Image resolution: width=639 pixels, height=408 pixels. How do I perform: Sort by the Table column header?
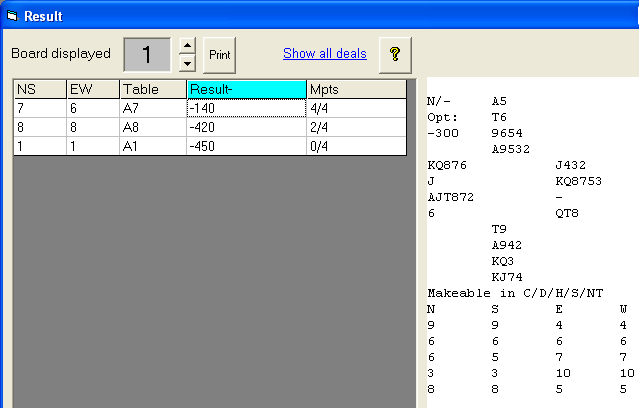(153, 89)
